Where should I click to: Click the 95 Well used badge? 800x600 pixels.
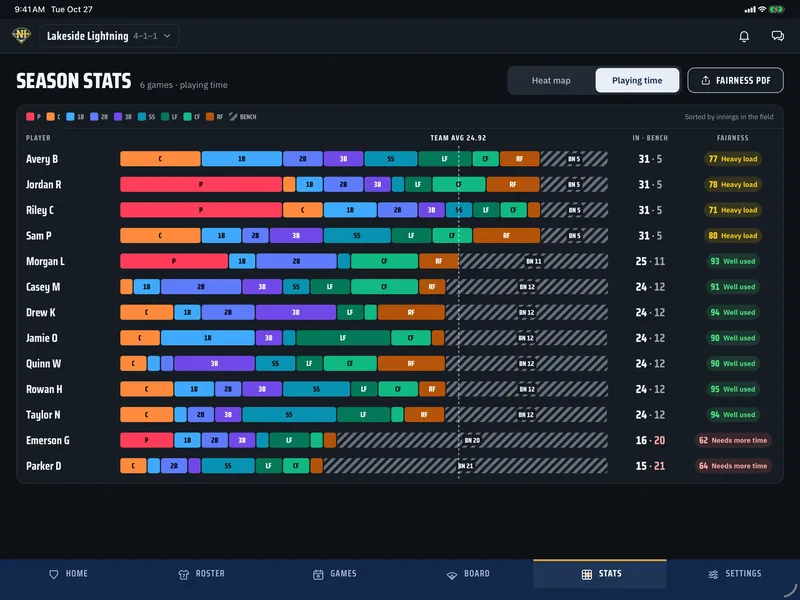tap(733, 388)
